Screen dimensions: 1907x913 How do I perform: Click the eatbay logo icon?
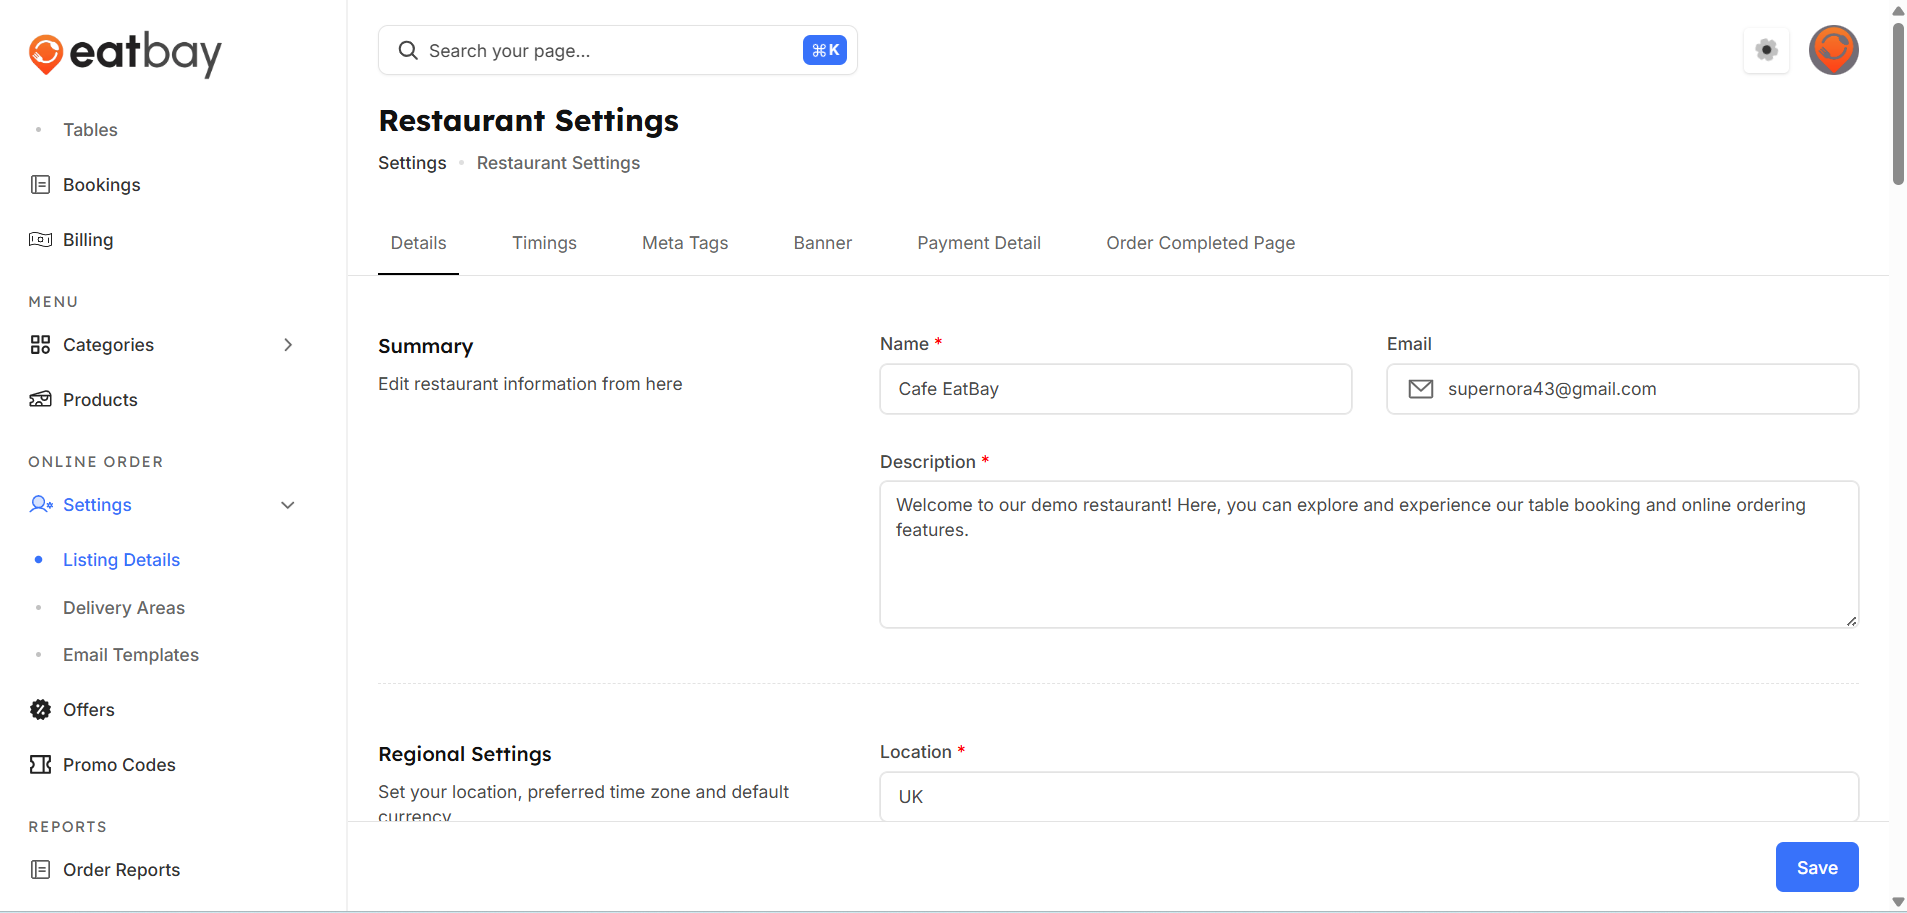click(x=46, y=54)
